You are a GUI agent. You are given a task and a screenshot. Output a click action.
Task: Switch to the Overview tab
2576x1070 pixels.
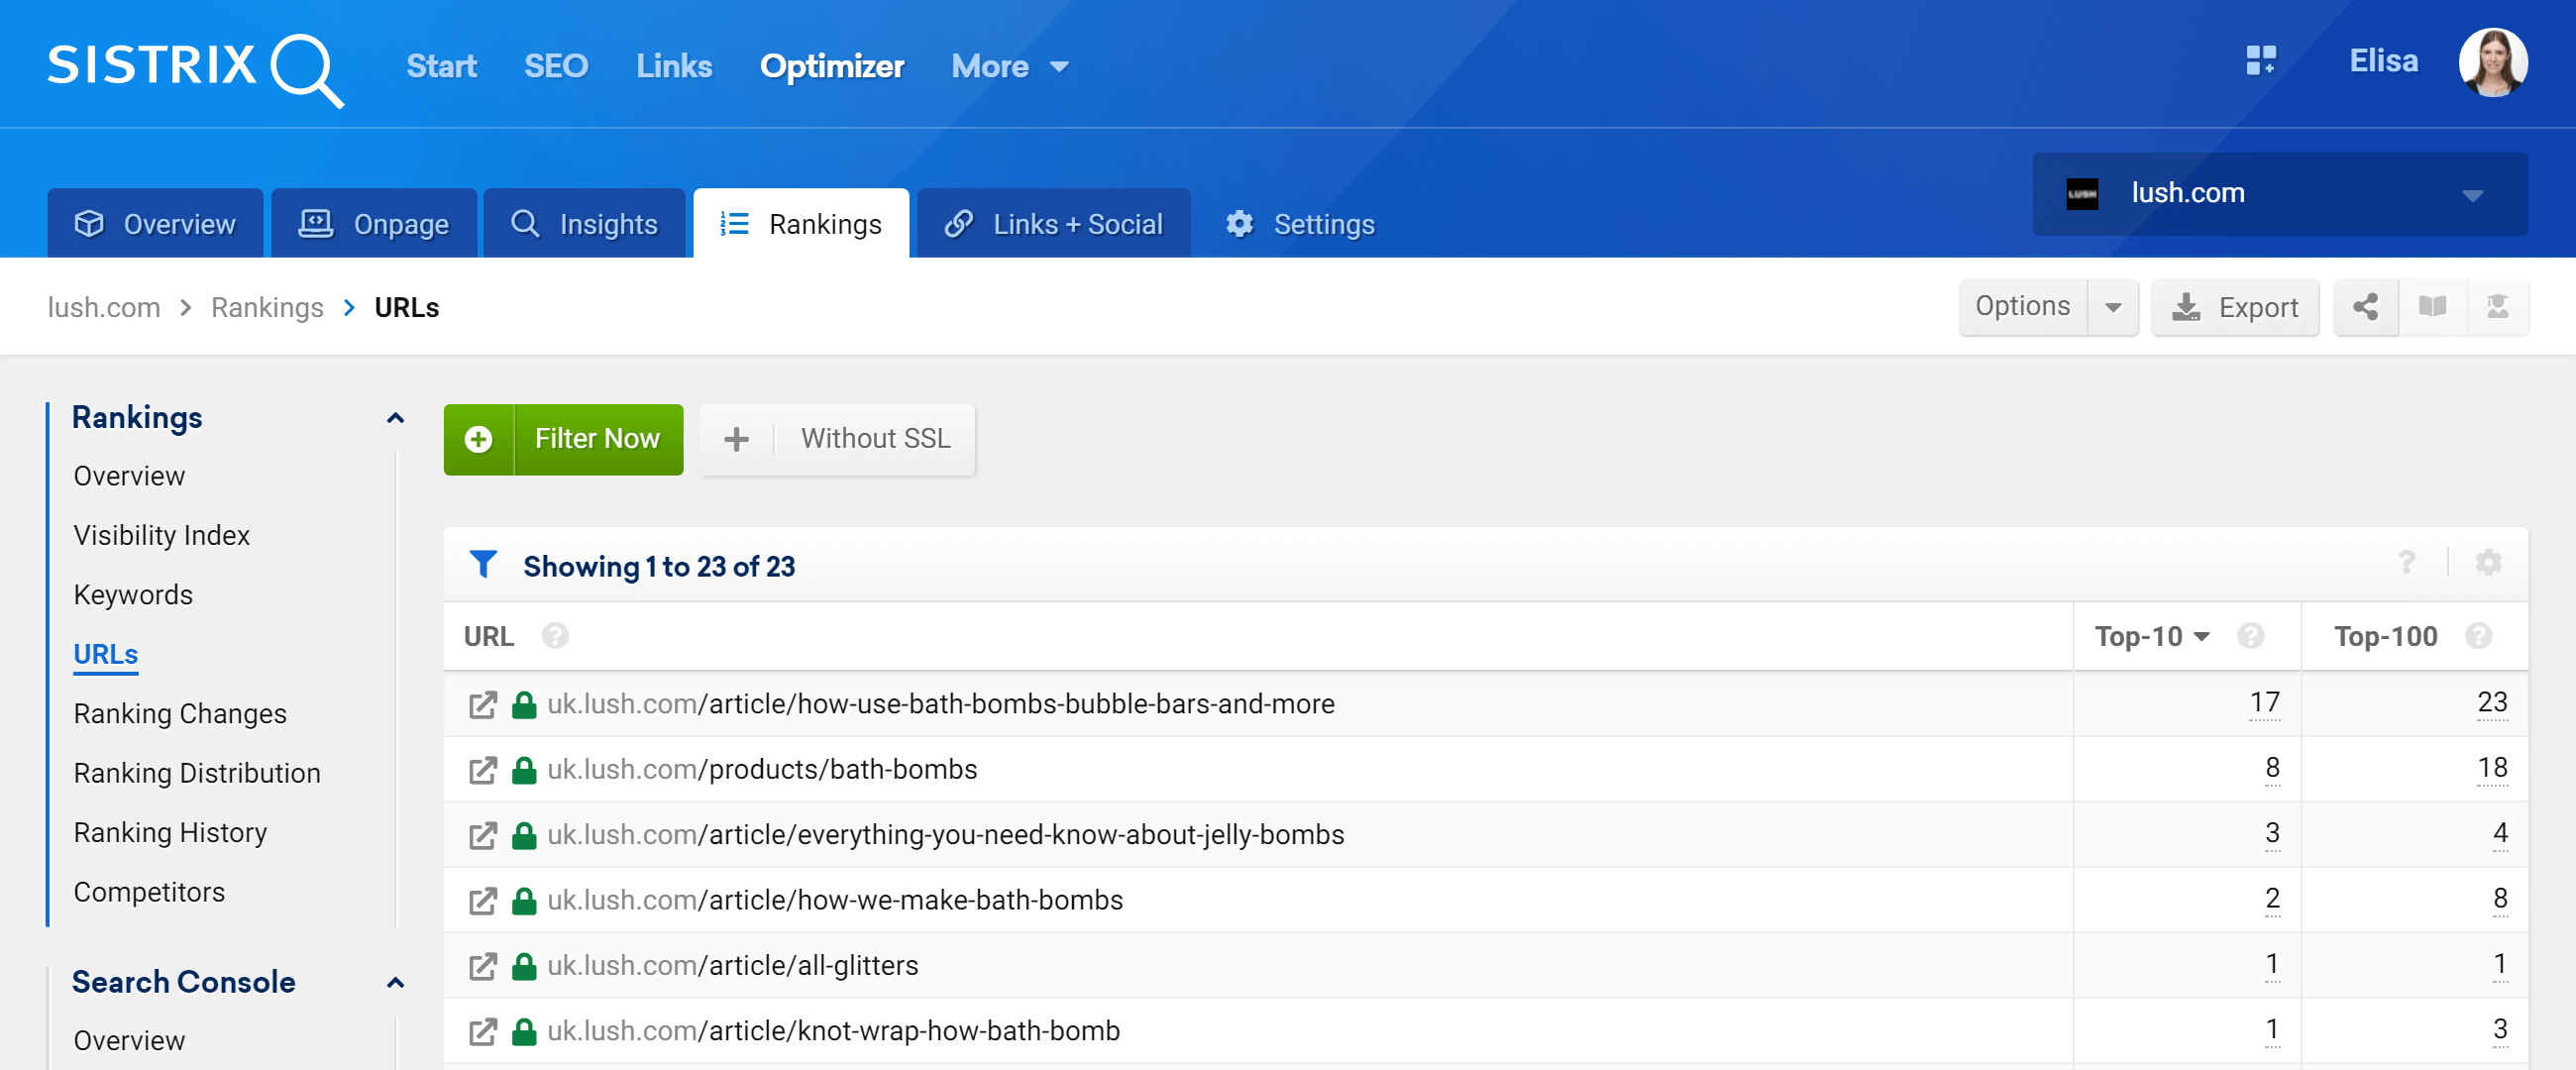coord(155,223)
